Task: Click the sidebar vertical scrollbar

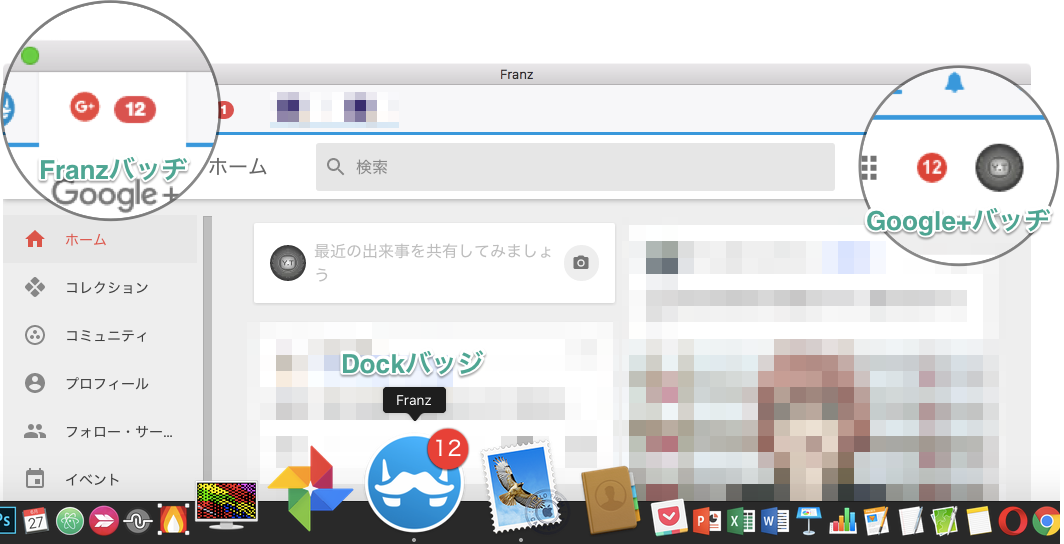Action: point(208,358)
